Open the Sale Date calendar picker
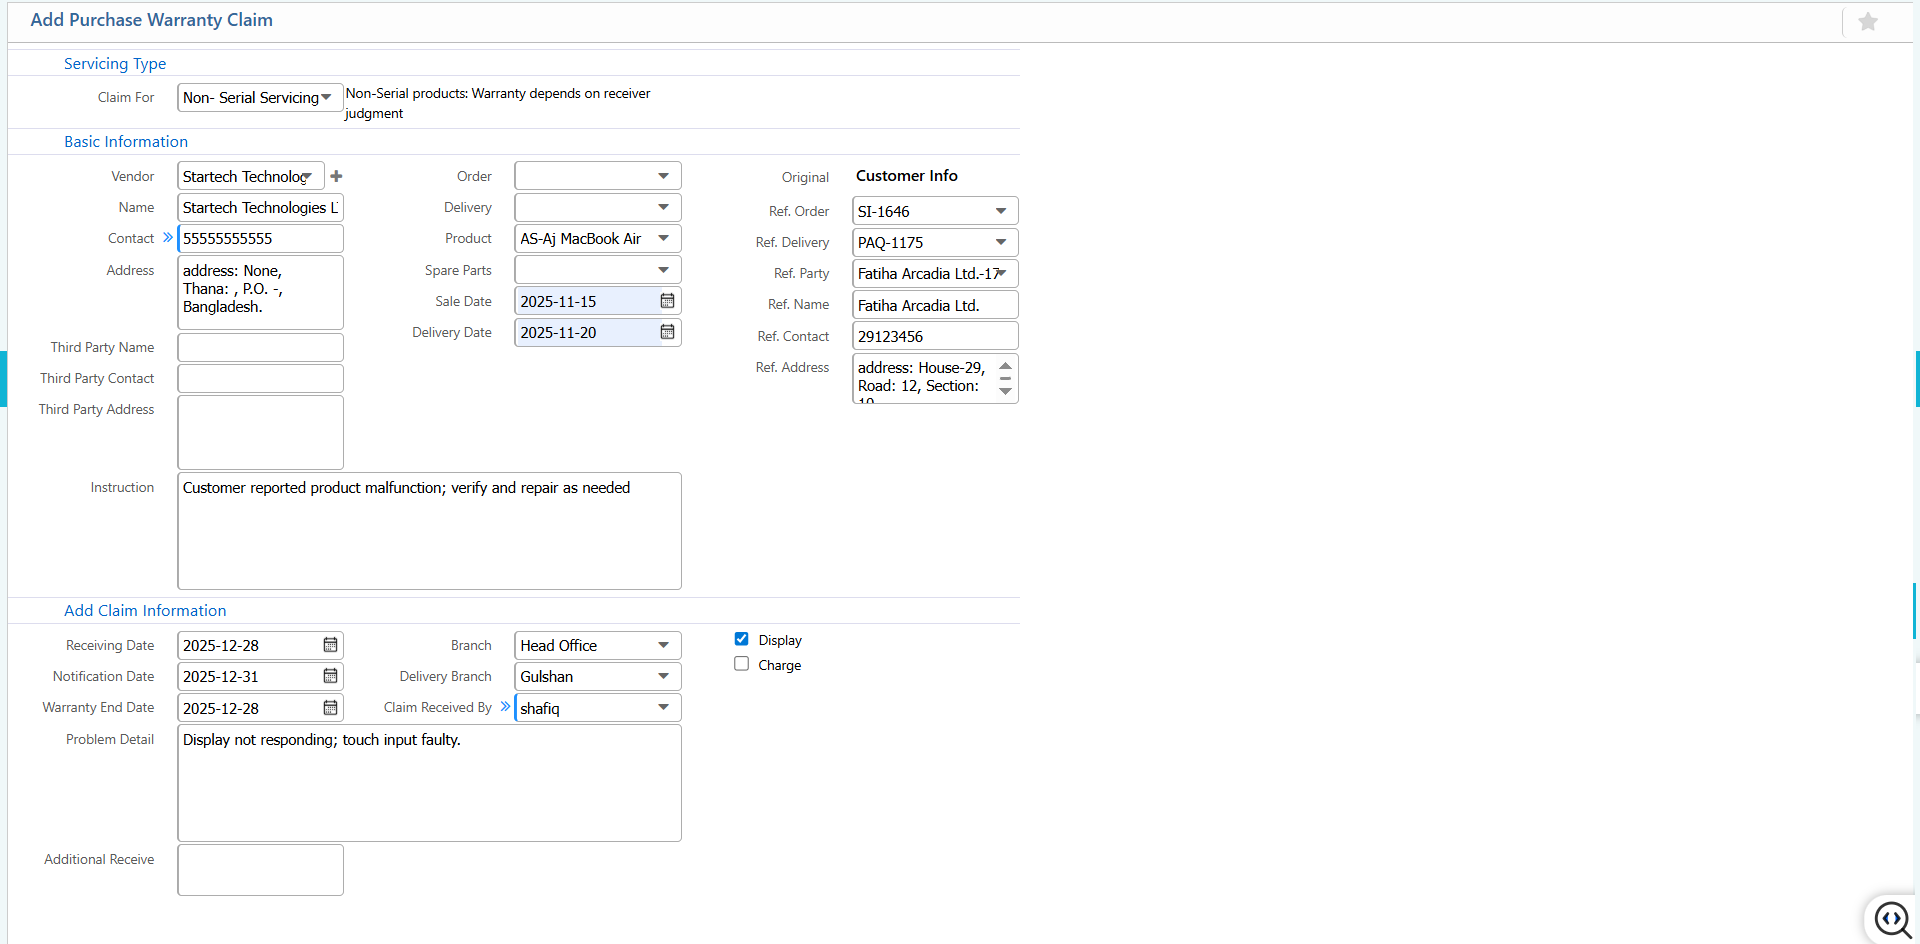The height and width of the screenshot is (944, 1920). (x=667, y=300)
